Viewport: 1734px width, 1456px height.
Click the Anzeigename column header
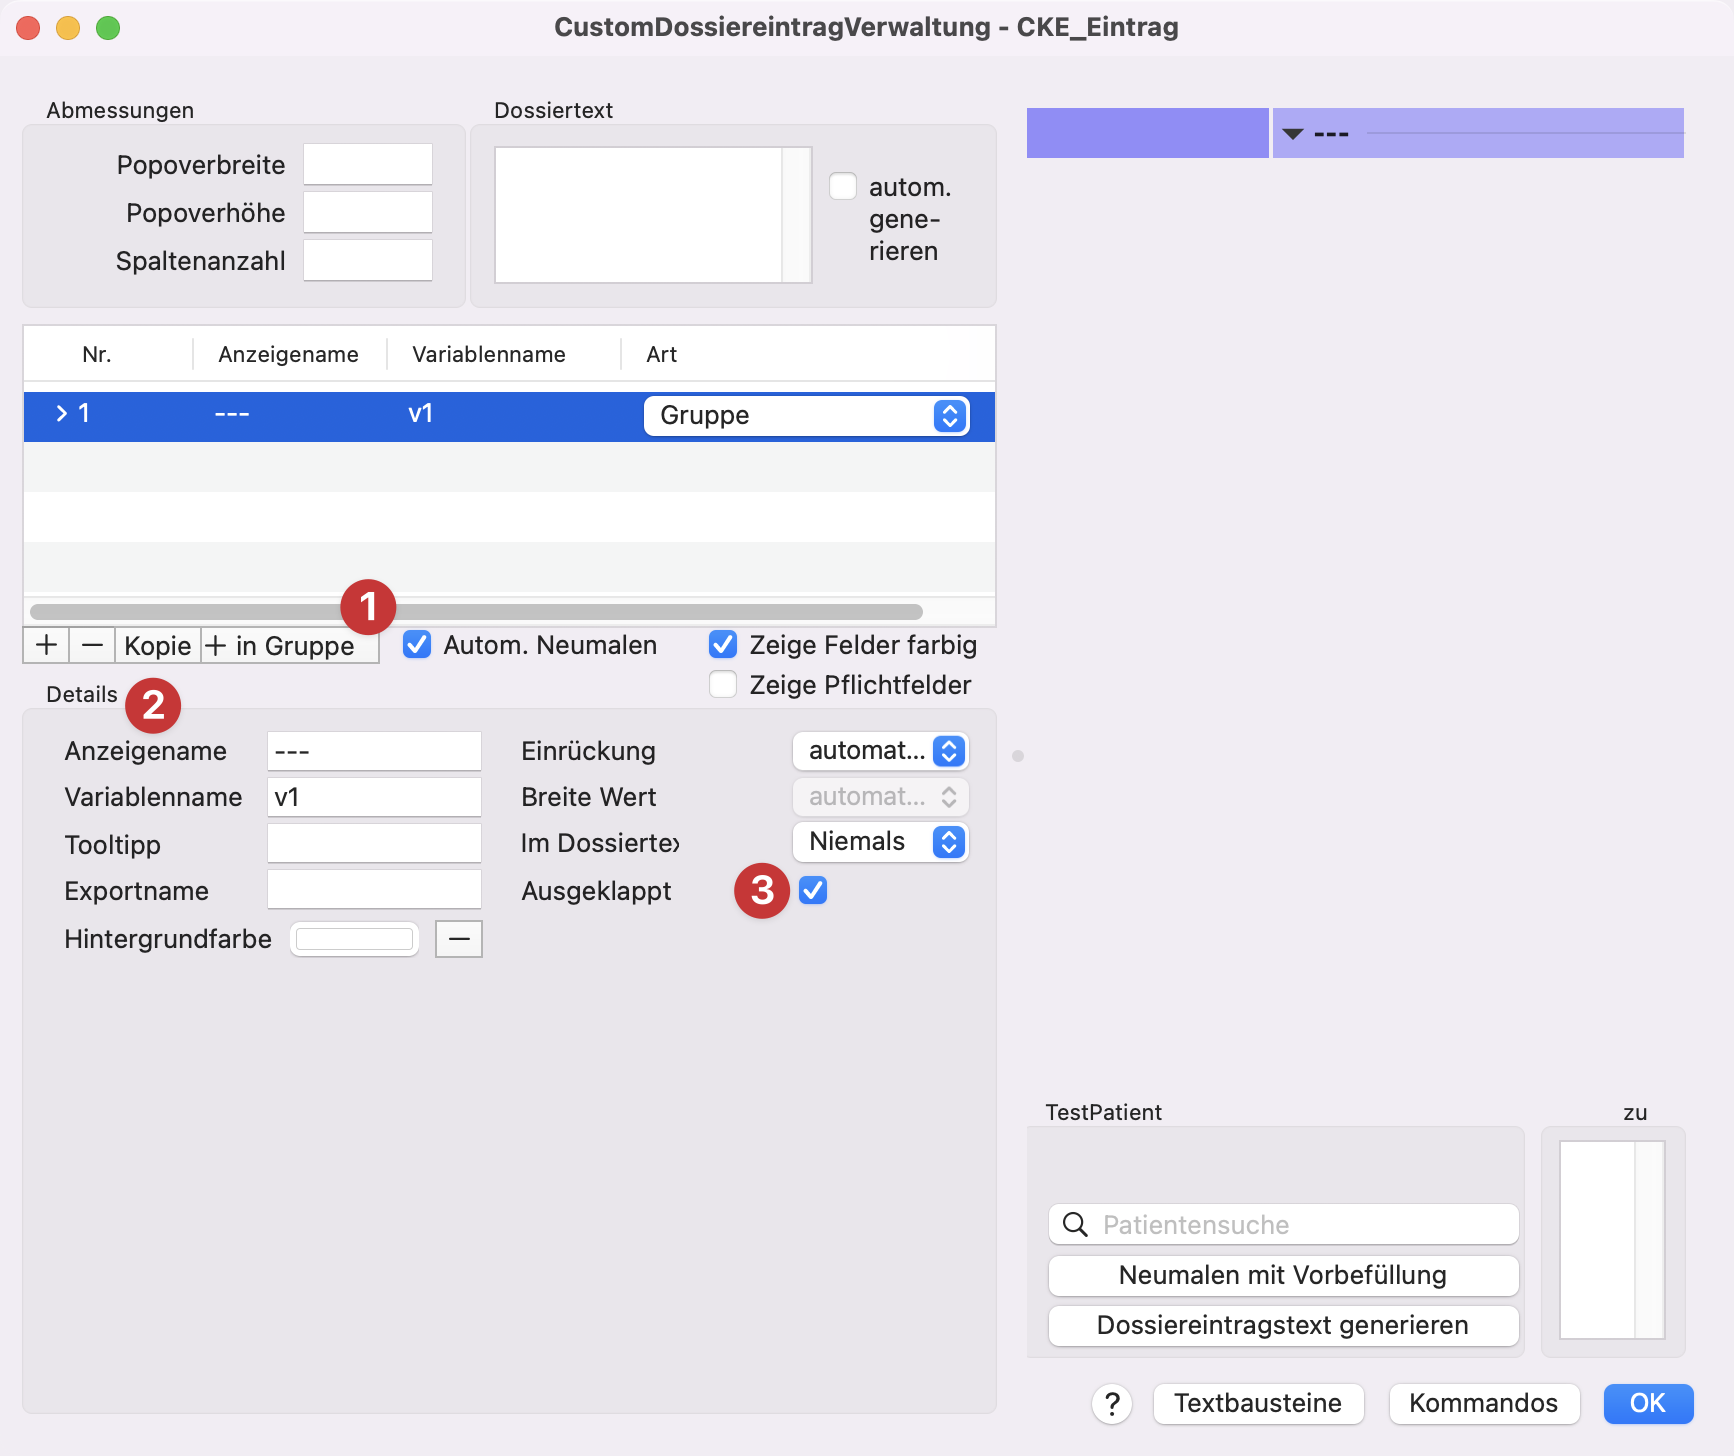(288, 354)
